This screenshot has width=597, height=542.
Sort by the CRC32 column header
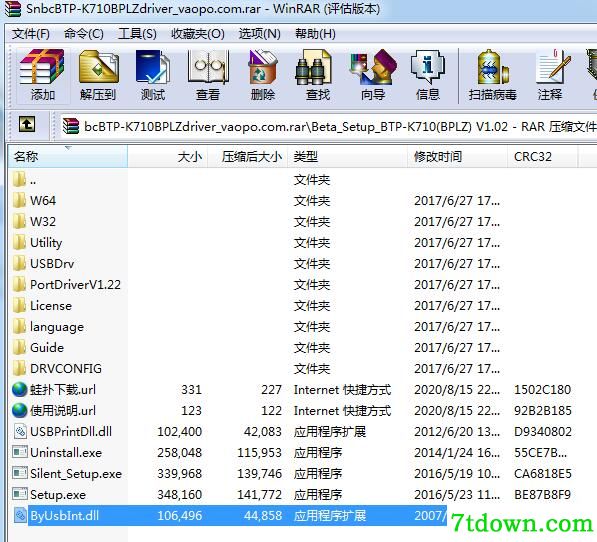543,156
